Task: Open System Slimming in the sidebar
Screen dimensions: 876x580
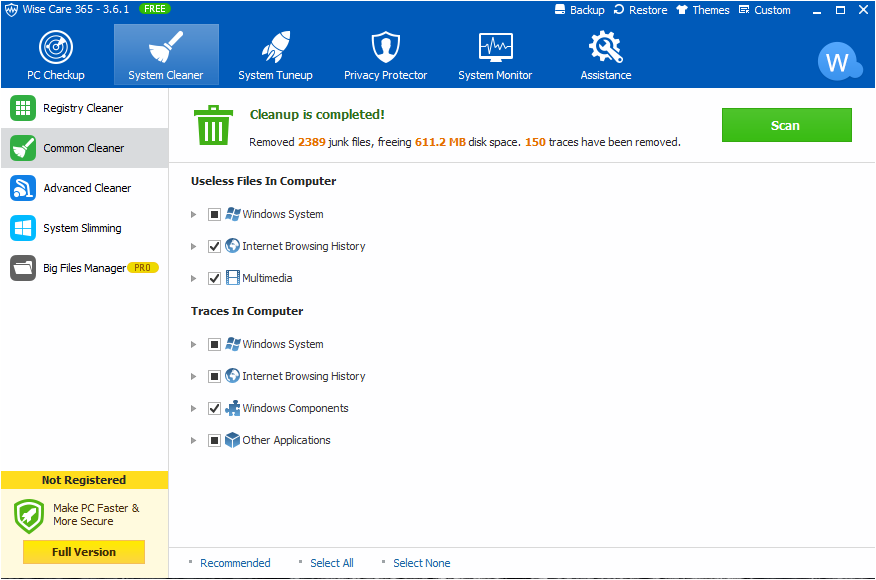Action: pyautogui.click(x=84, y=228)
